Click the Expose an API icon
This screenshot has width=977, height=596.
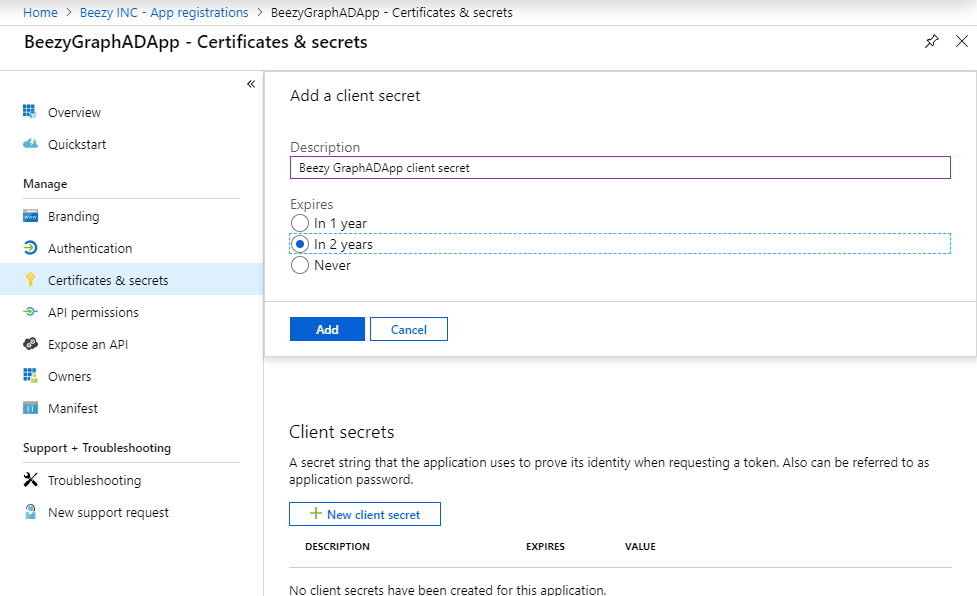[30, 344]
